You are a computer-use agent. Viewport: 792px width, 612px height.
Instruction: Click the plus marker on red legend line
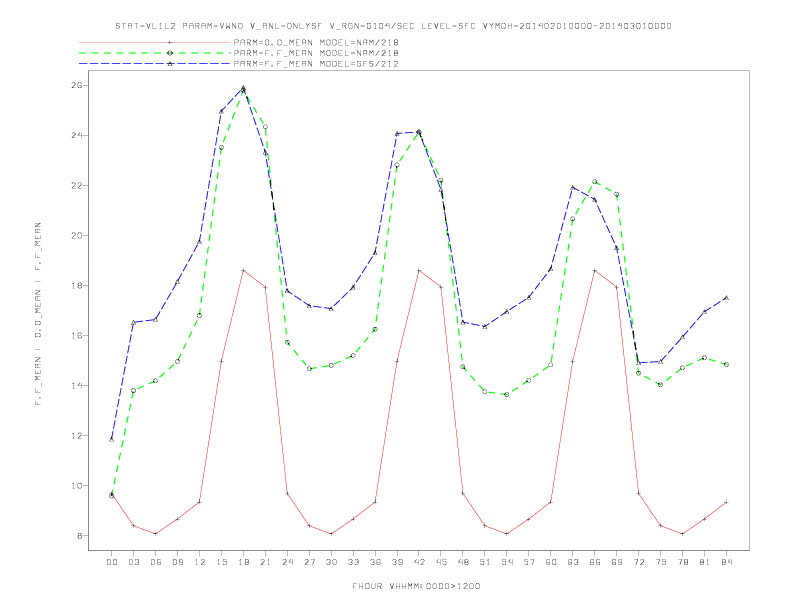point(170,42)
